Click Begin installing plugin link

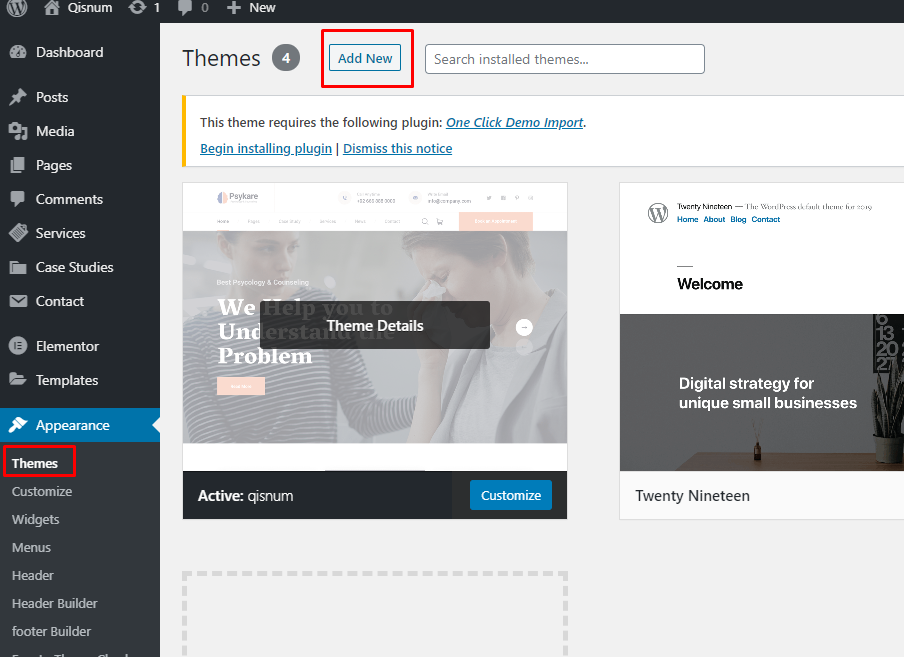click(266, 149)
